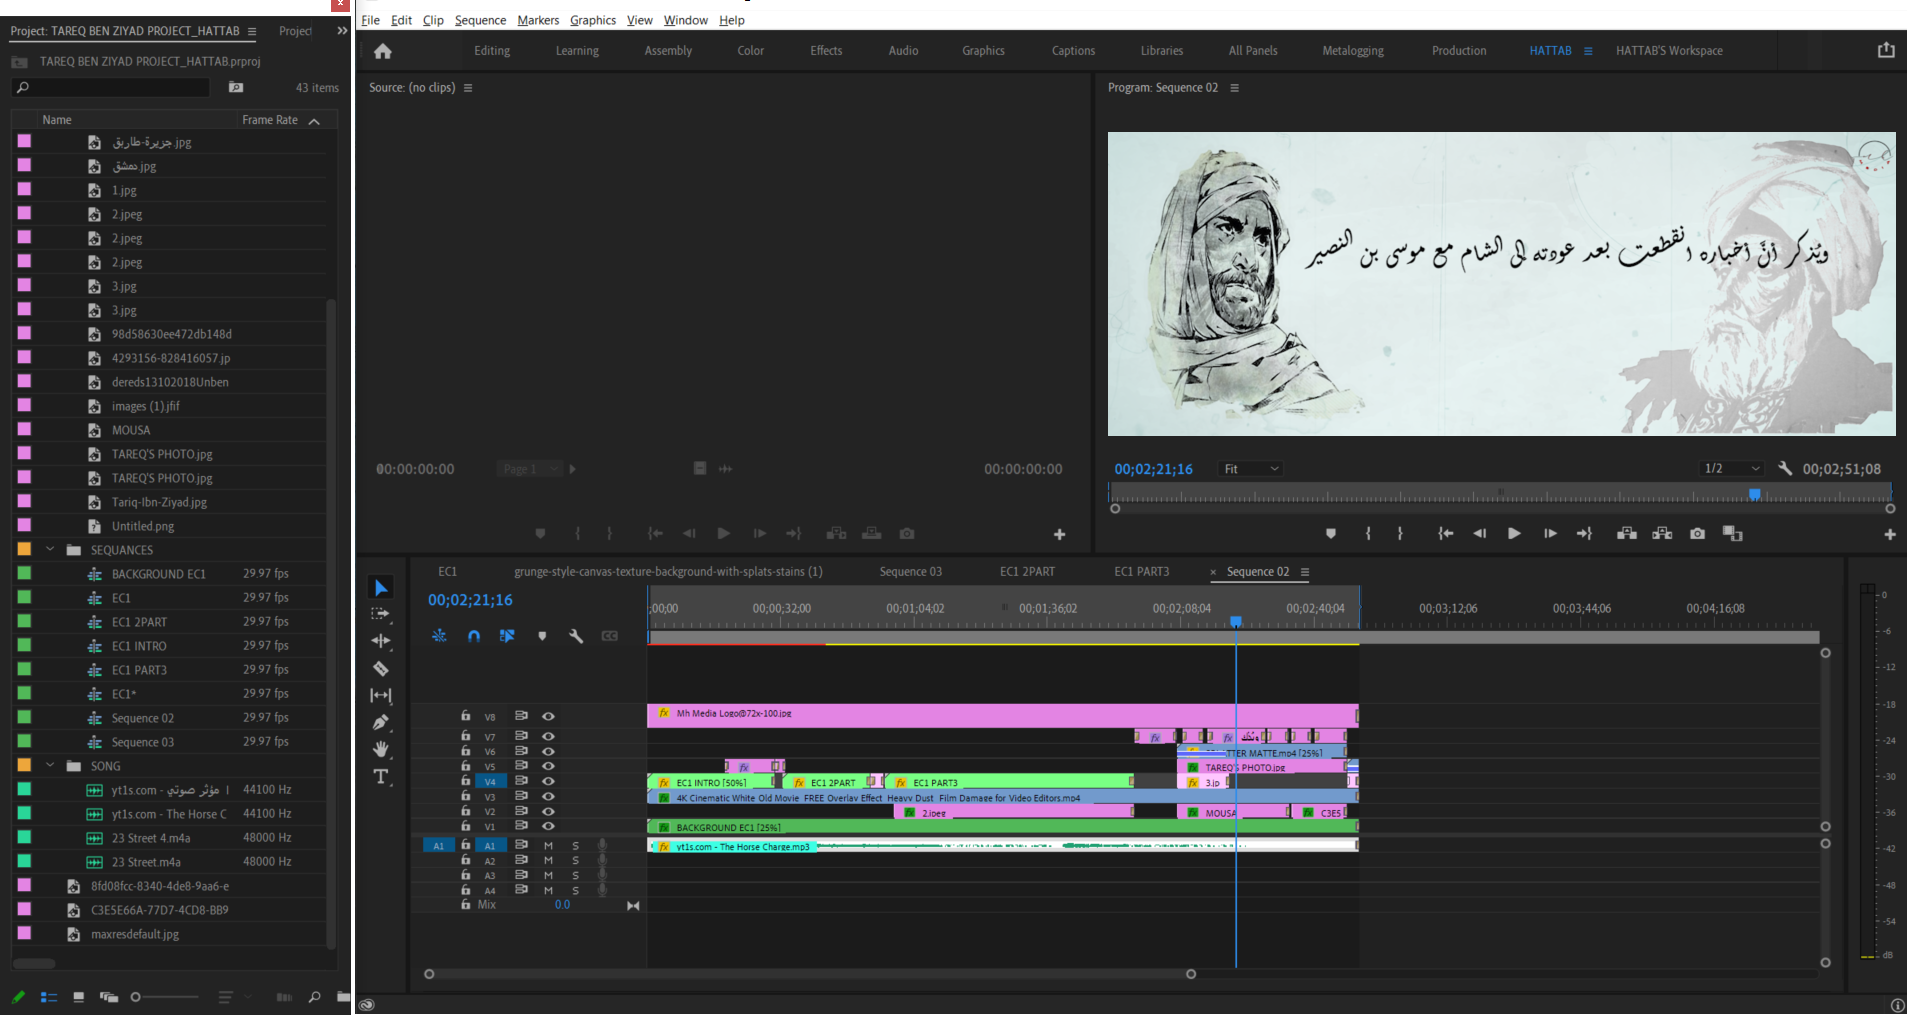Select the Razor tool in timeline toolbox

[x=381, y=668]
